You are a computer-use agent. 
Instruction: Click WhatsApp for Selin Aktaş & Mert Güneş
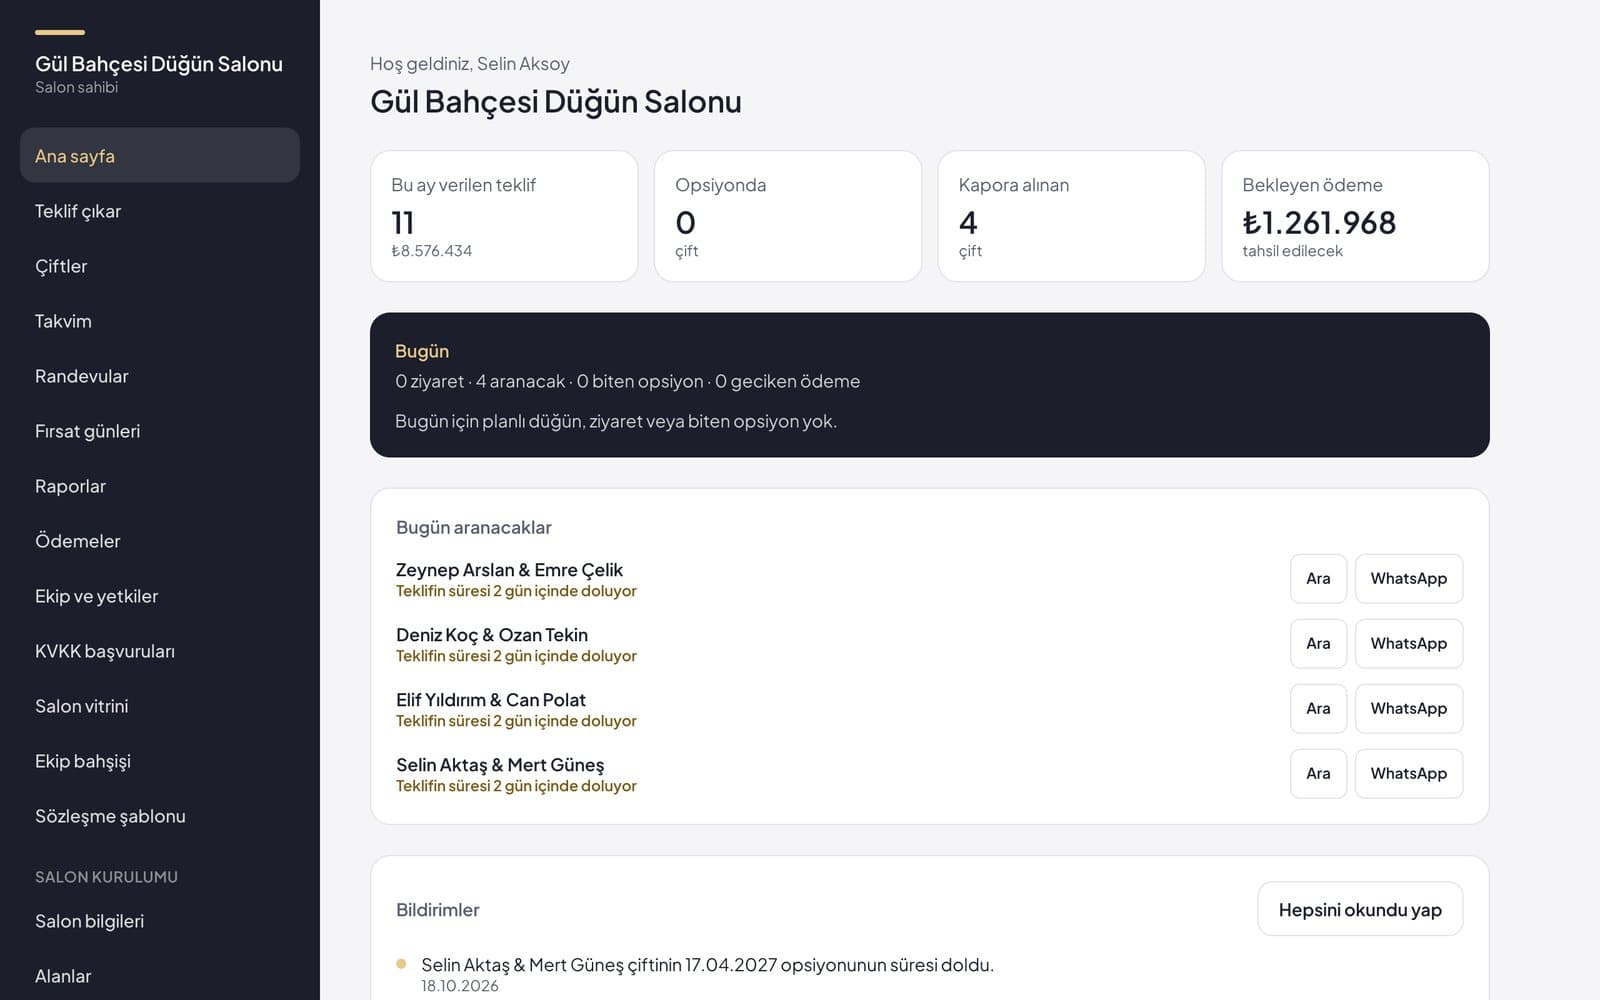pyautogui.click(x=1408, y=774)
